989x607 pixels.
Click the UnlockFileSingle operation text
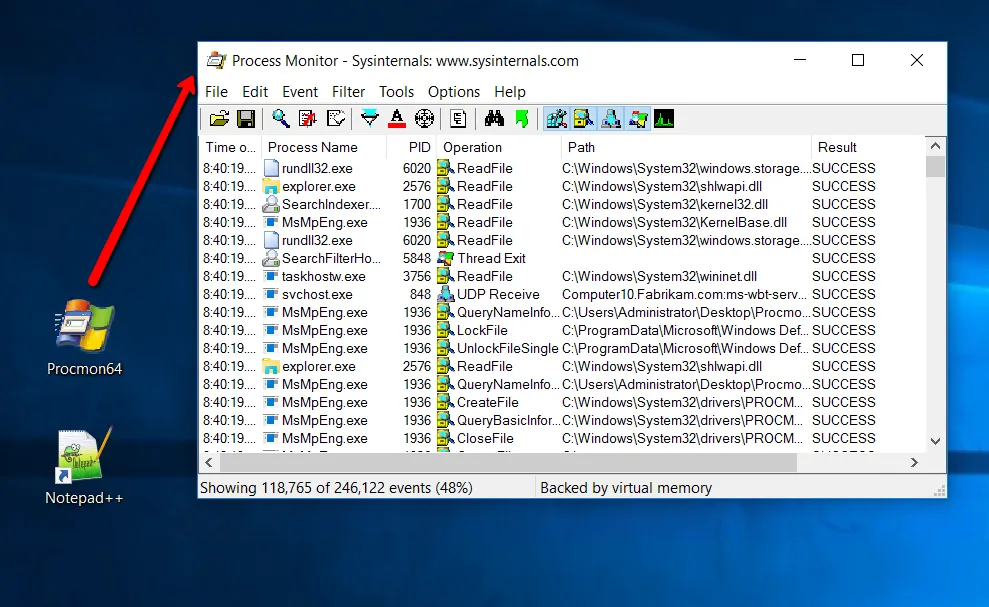click(x=508, y=348)
